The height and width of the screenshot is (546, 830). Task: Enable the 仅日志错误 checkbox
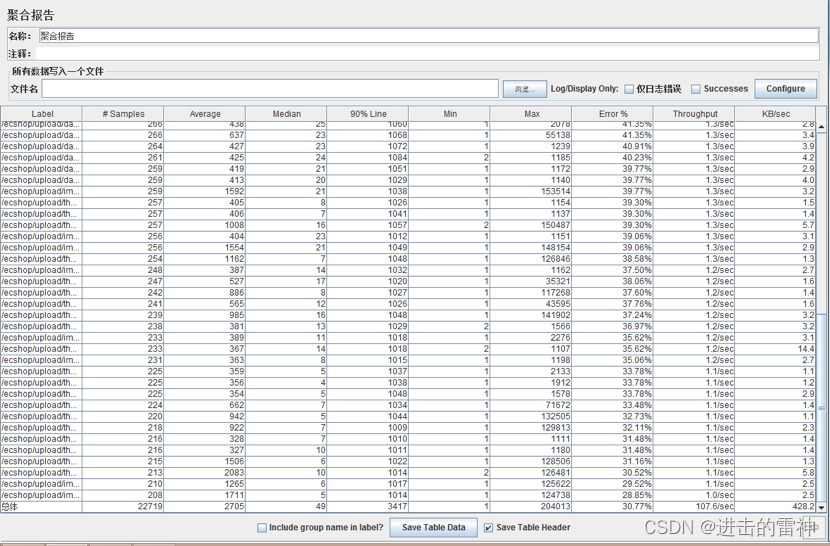pos(629,89)
